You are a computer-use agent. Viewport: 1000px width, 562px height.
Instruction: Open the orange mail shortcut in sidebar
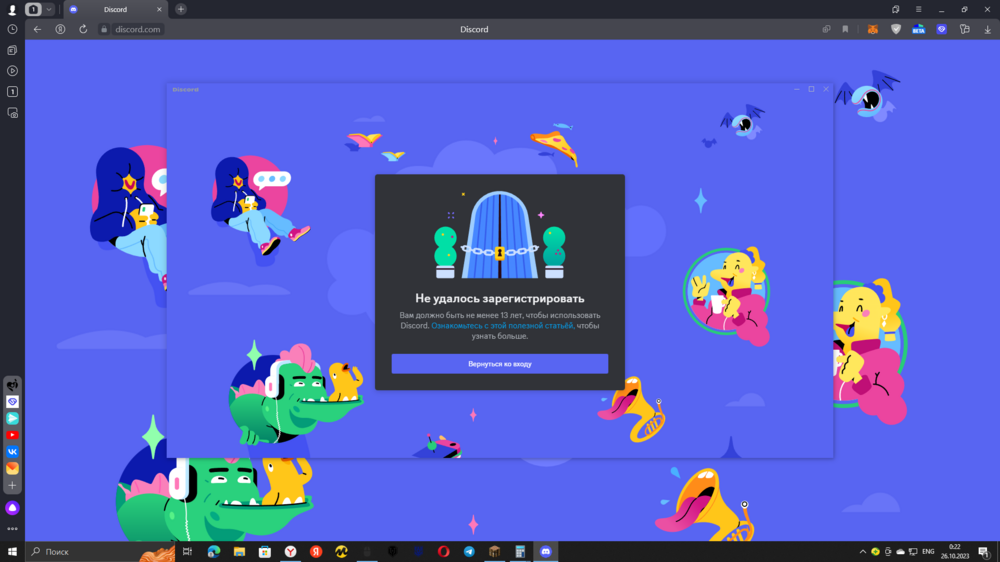[x=12, y=468]
